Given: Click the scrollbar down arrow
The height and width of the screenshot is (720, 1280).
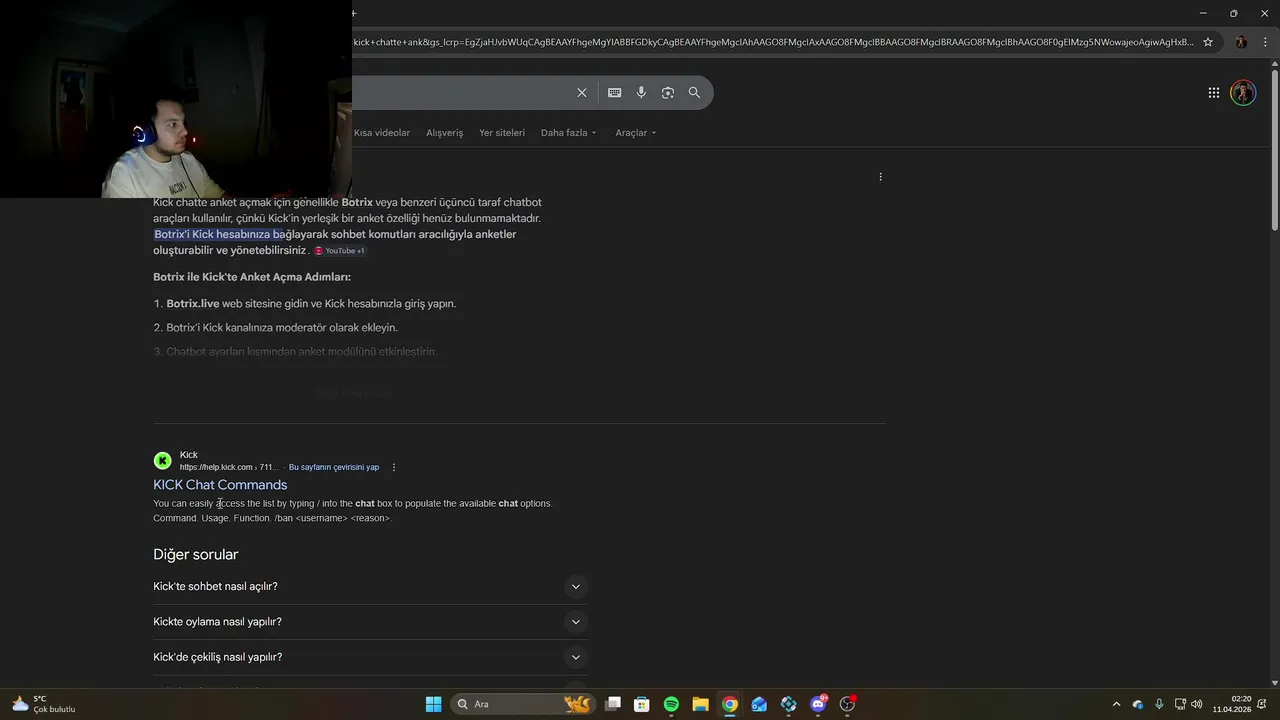Looking at the screenshot, I should (1274, 682).
